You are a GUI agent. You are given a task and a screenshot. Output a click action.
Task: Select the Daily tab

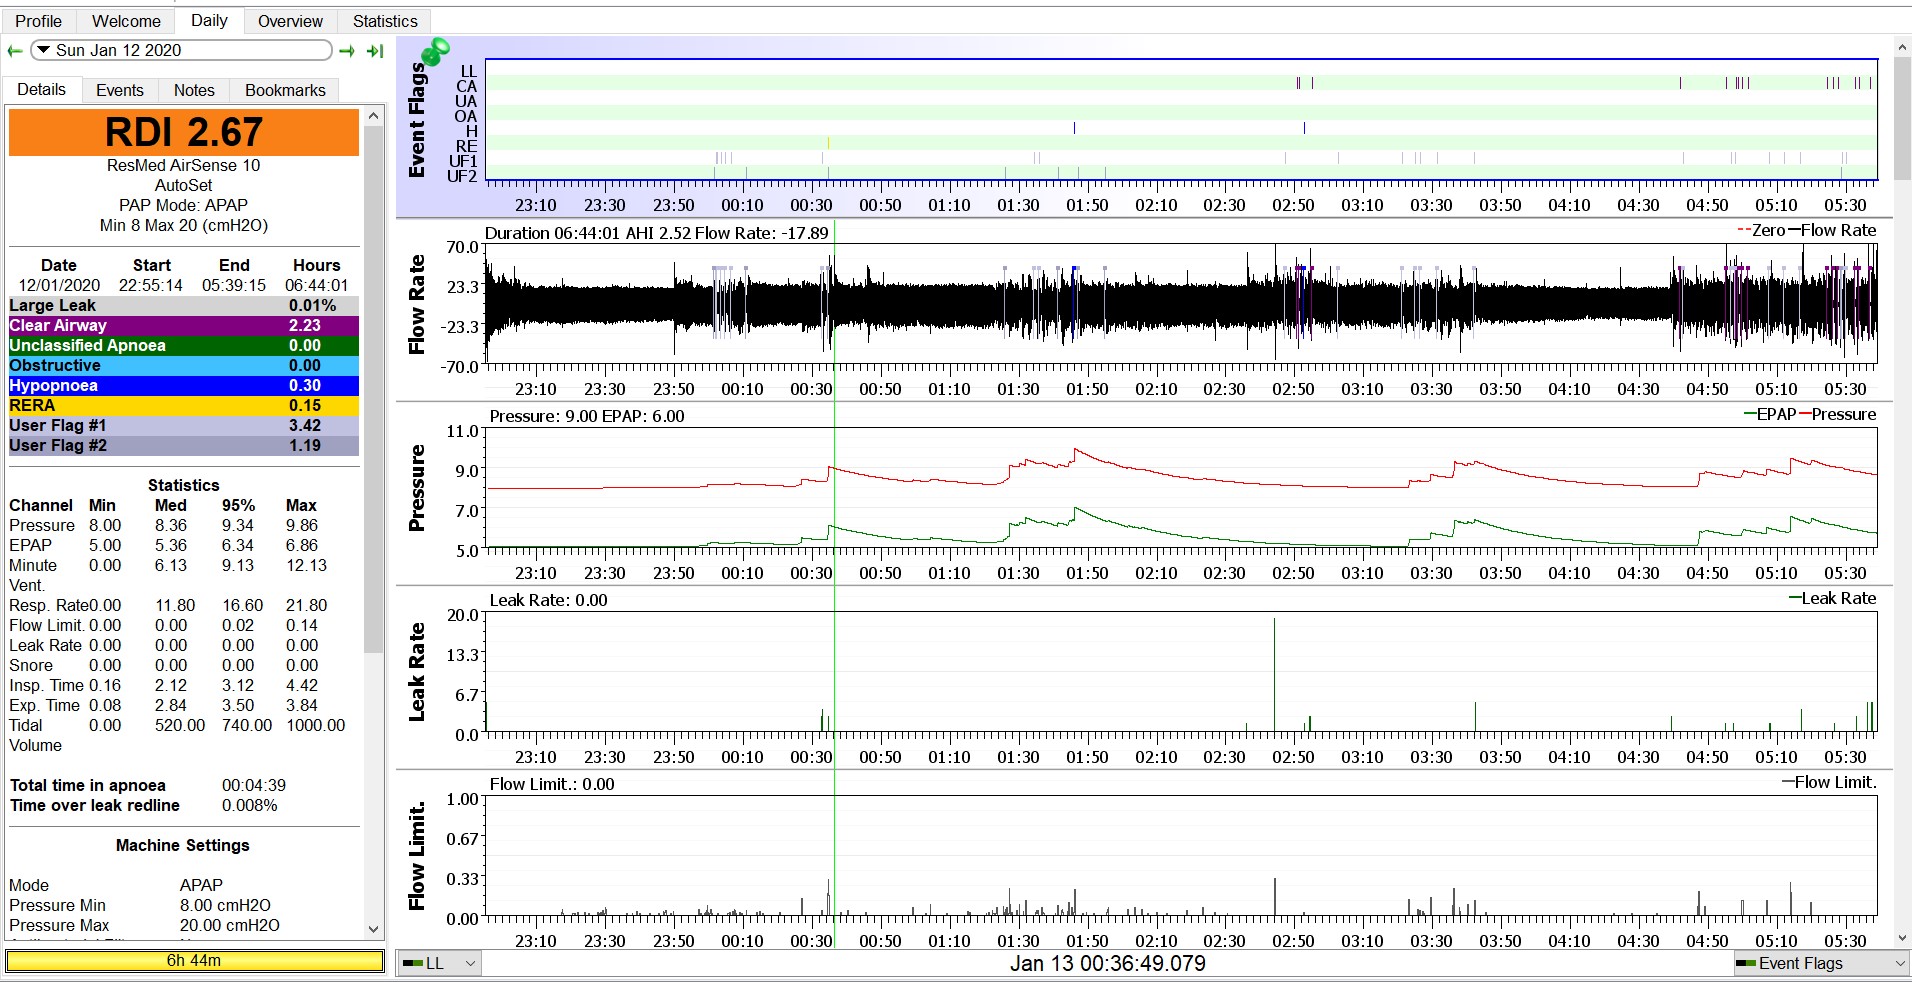pyautogui.click(x=209, y=20)
